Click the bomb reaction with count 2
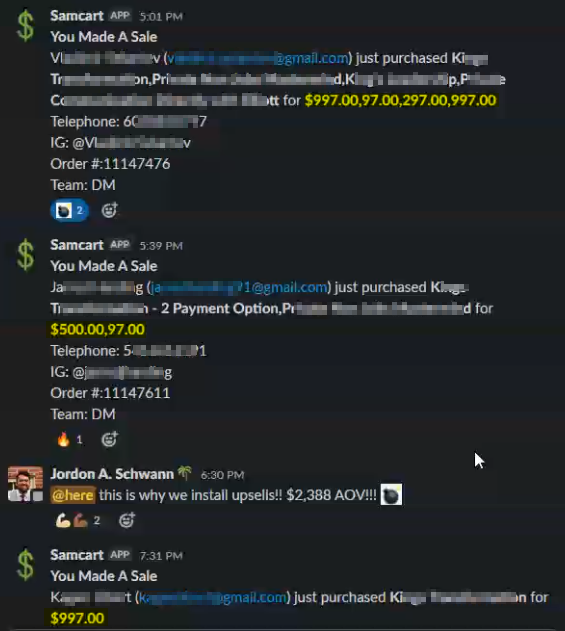 [69, 210]
